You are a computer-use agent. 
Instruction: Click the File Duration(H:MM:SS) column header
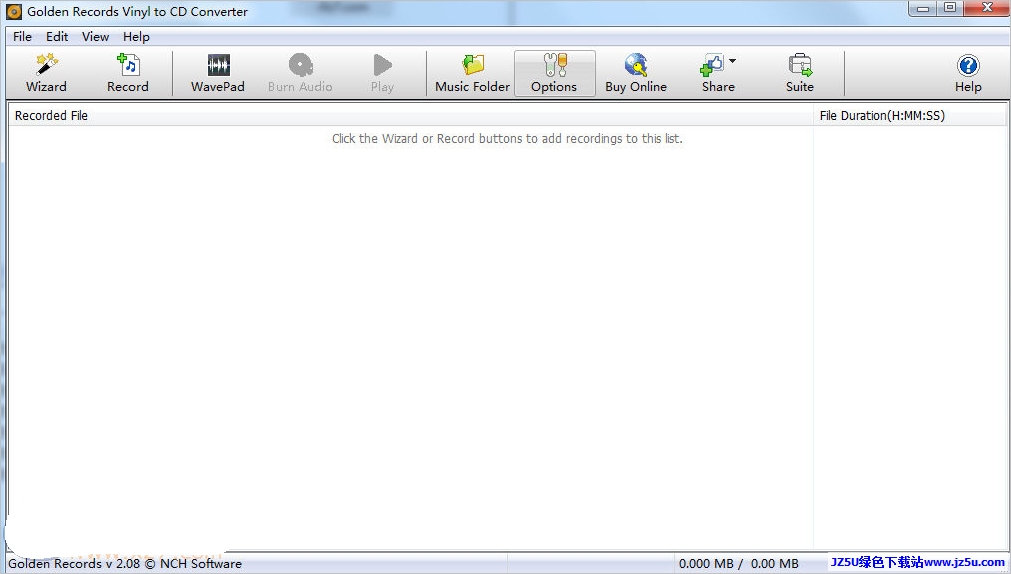click(x=909, y=115)
